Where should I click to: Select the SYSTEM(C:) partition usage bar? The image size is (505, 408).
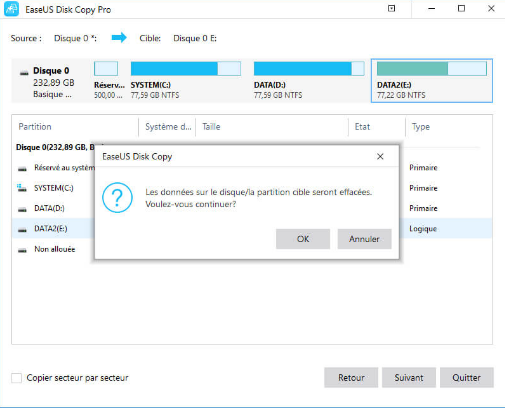pyautogui.click(x=186, y=68)
